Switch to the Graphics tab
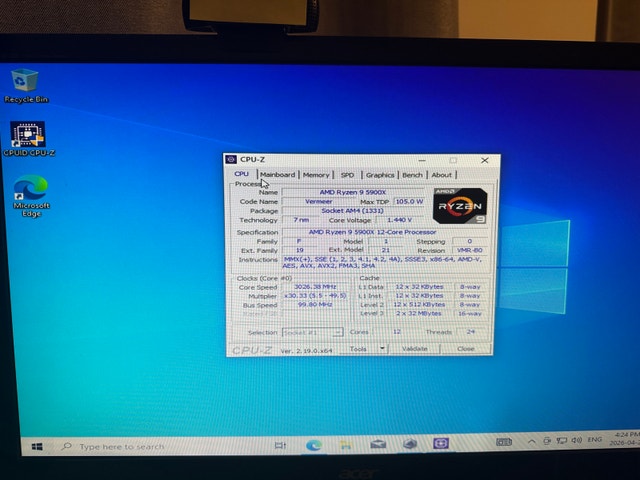This screenshot has height=480, width=640. coord(380,175)
